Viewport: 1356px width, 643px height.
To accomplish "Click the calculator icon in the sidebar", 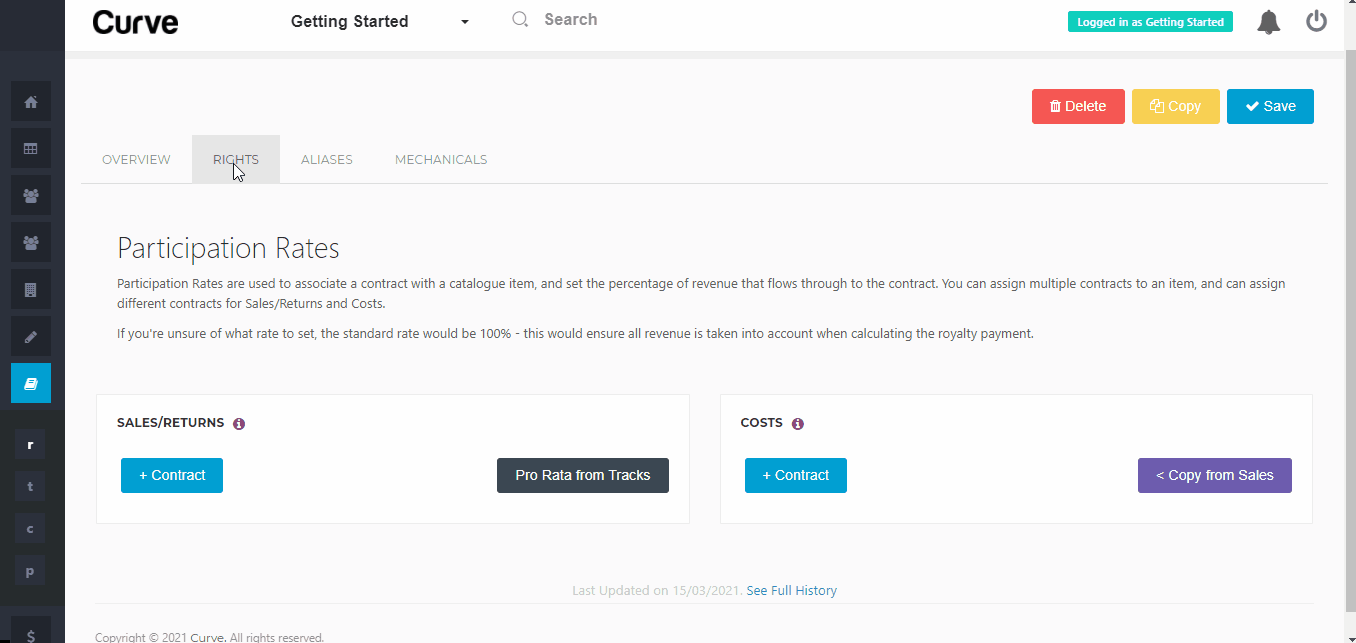I will pyautogui.click(x=30, y=289).
